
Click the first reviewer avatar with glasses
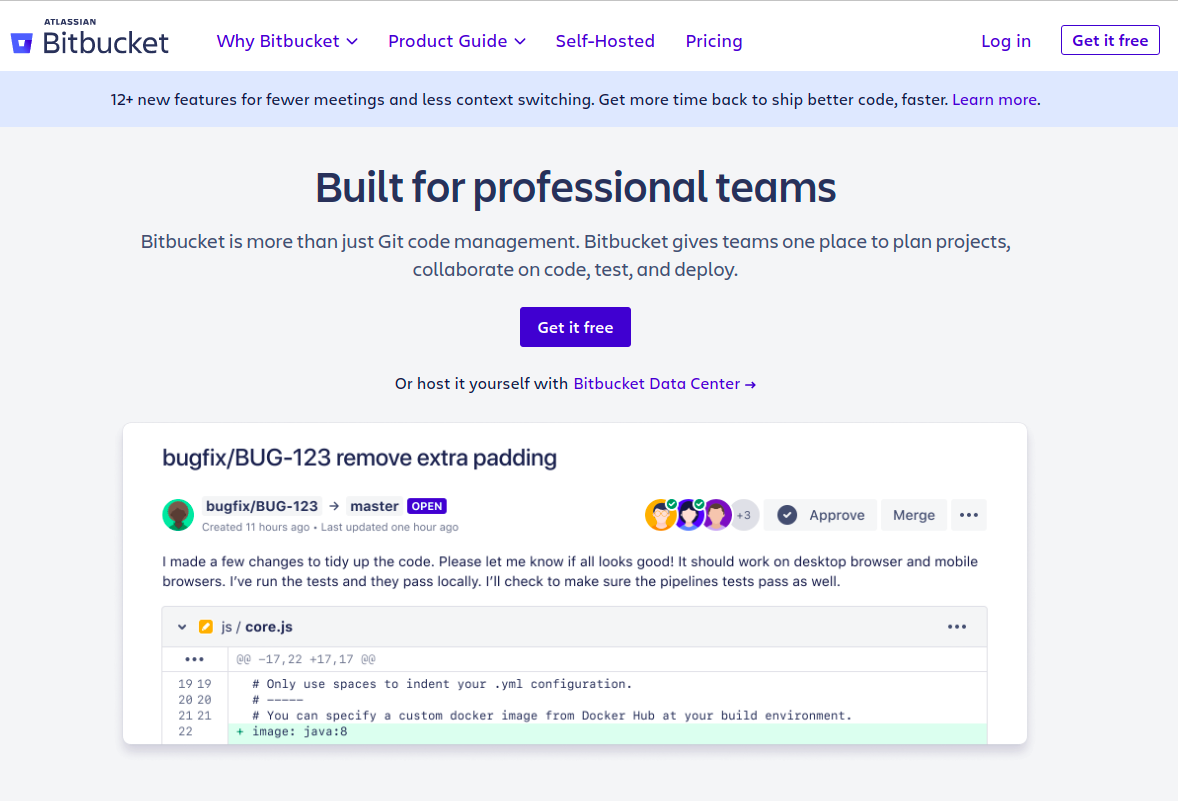click(660, 515)
